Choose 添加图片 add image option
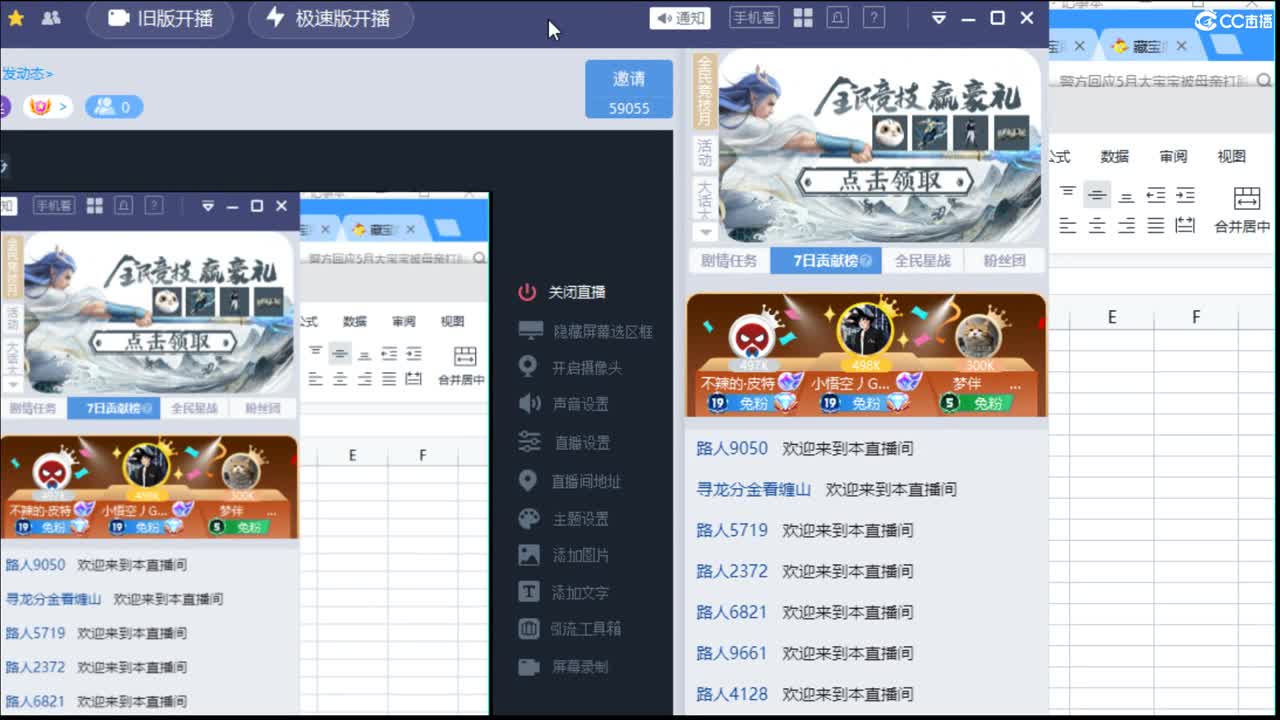This screenshot has height=720, width=1280. (563, 555)
